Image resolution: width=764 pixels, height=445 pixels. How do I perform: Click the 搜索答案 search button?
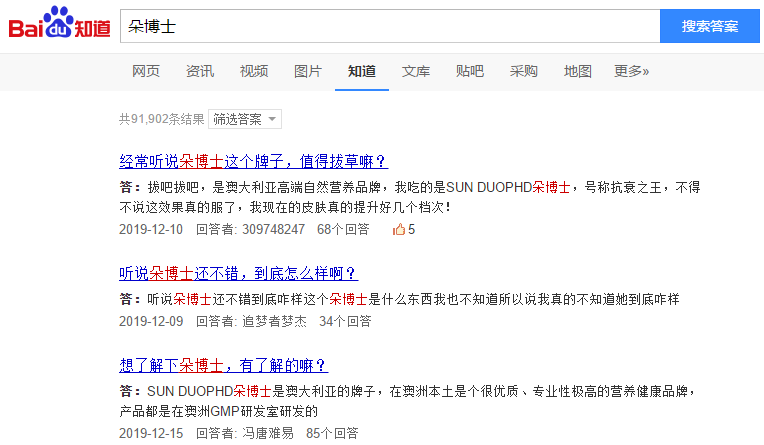point(709,26)
